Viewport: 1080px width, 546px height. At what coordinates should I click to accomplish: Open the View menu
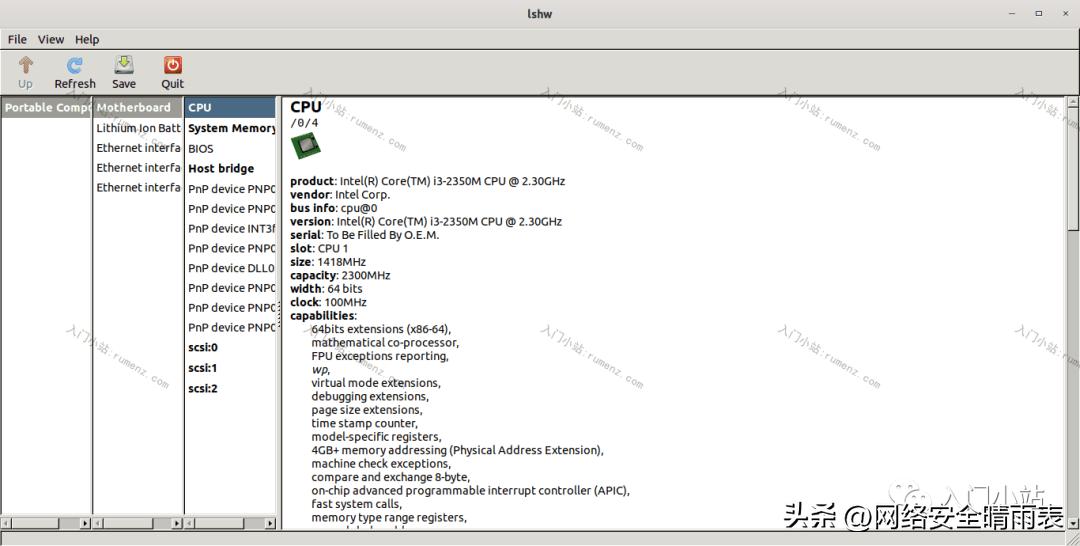pyautogui.click(x=51, y=40)
